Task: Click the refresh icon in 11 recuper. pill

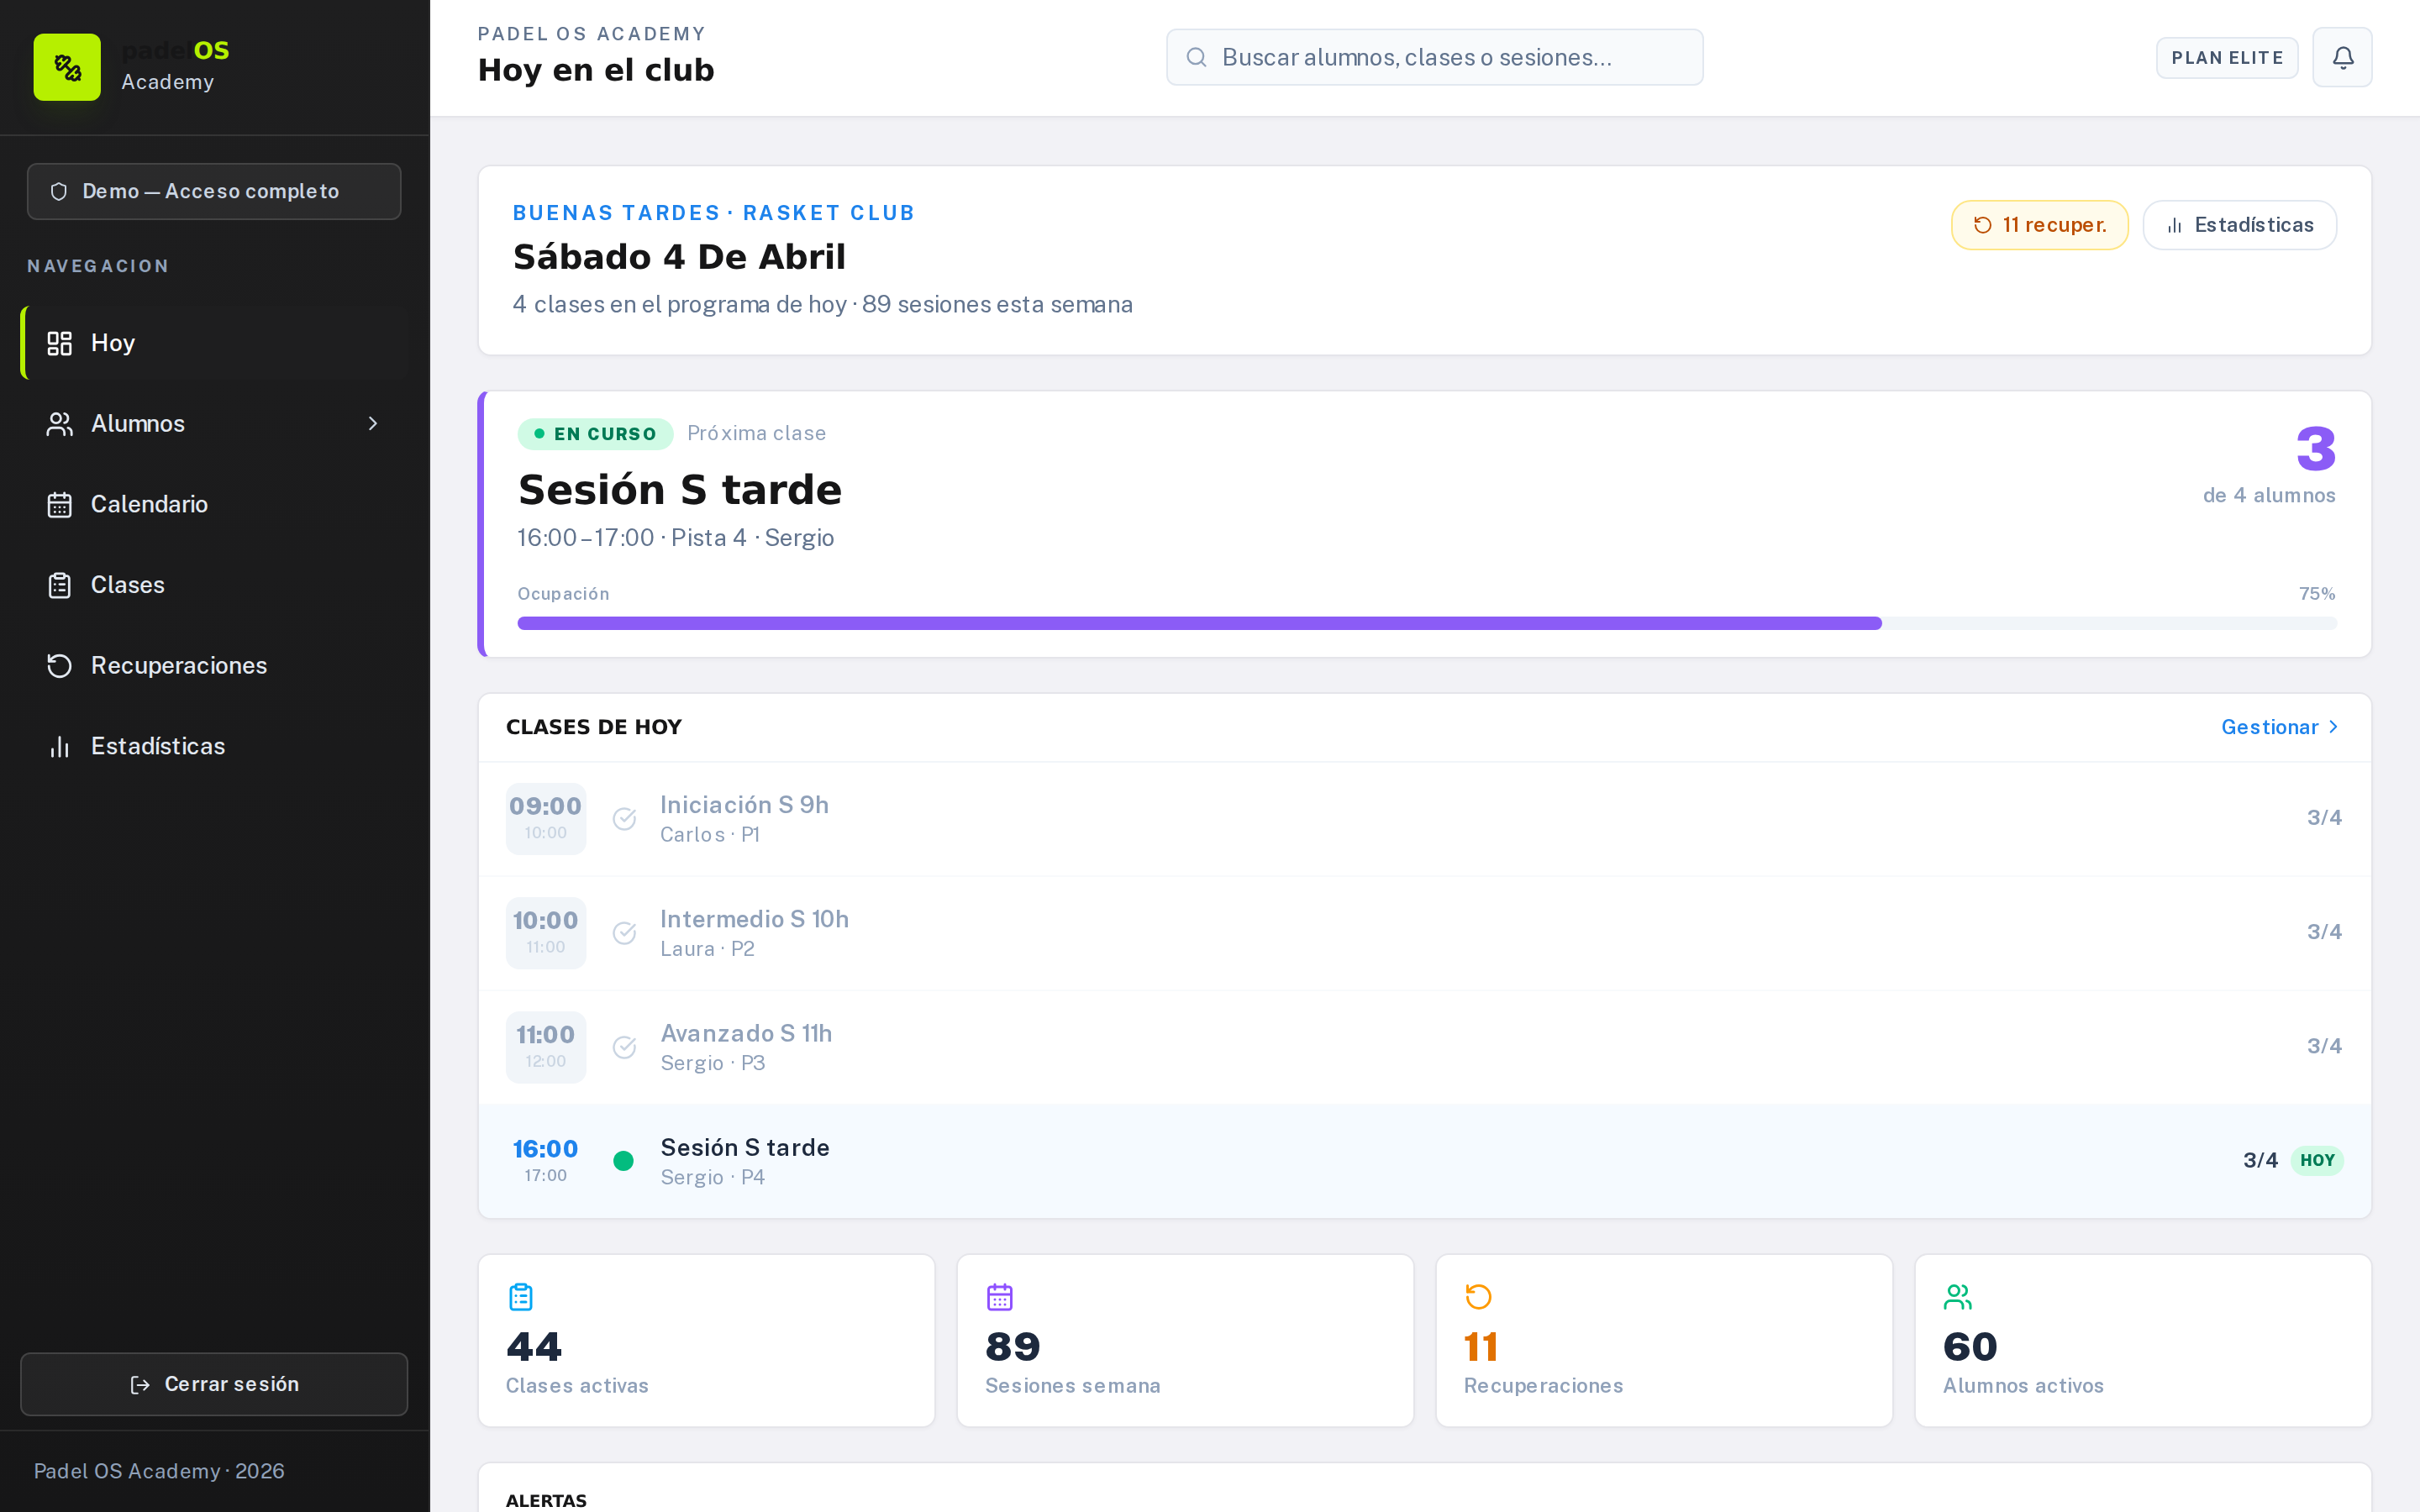Action: point(1983,225)
